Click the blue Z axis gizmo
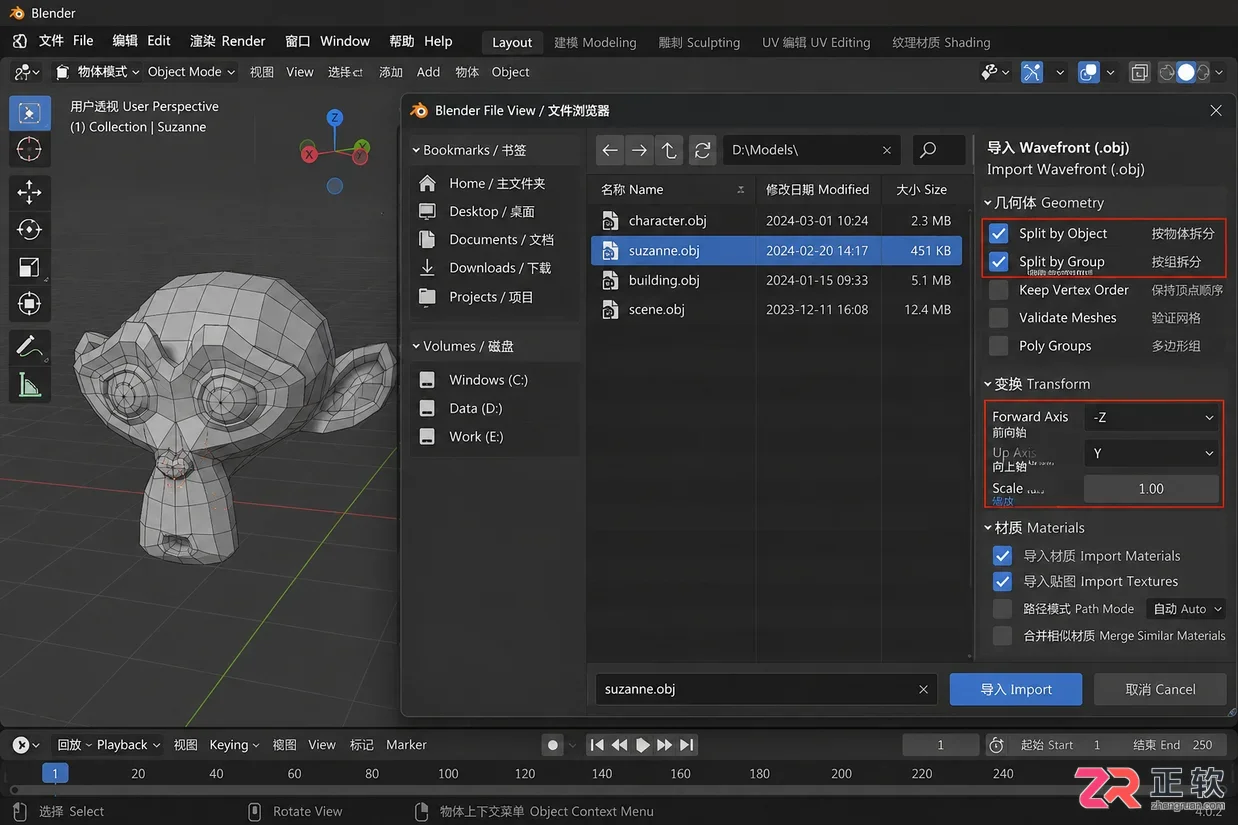Image resolution: width=1238 pixels, height=825 pixels. 335,118
